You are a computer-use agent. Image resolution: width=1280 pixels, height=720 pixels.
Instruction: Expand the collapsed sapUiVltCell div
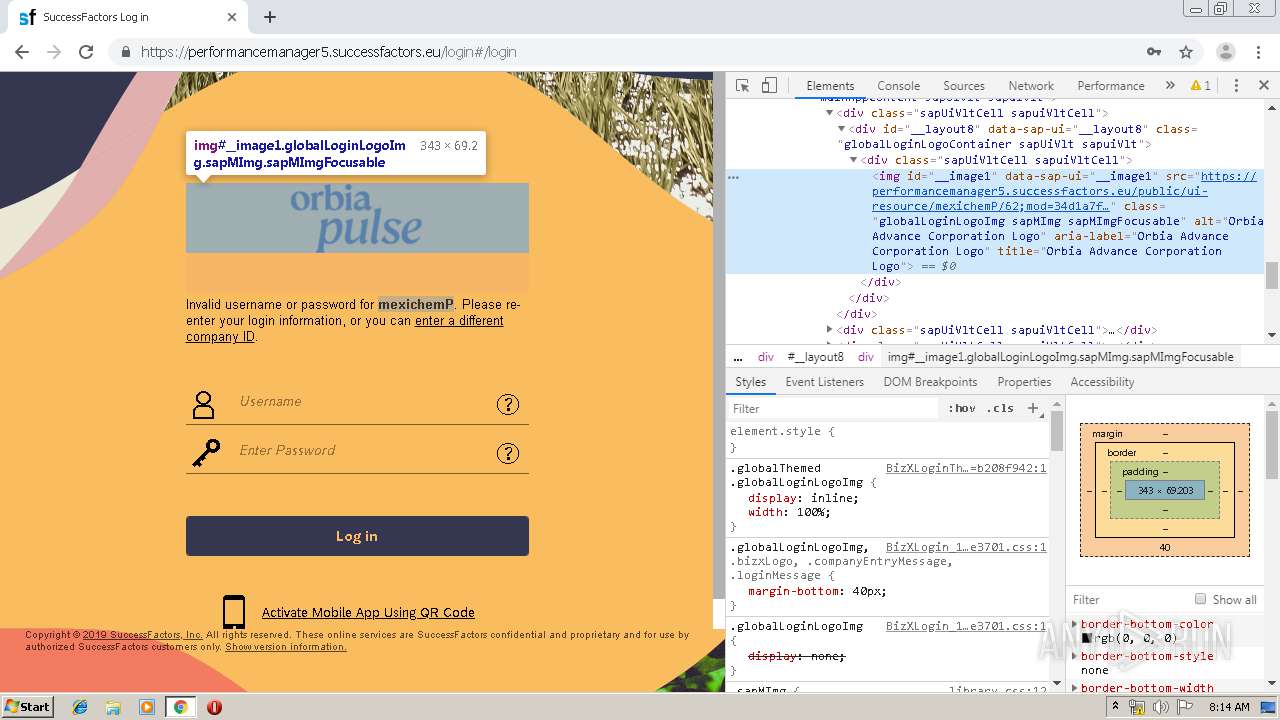point(830,330)
